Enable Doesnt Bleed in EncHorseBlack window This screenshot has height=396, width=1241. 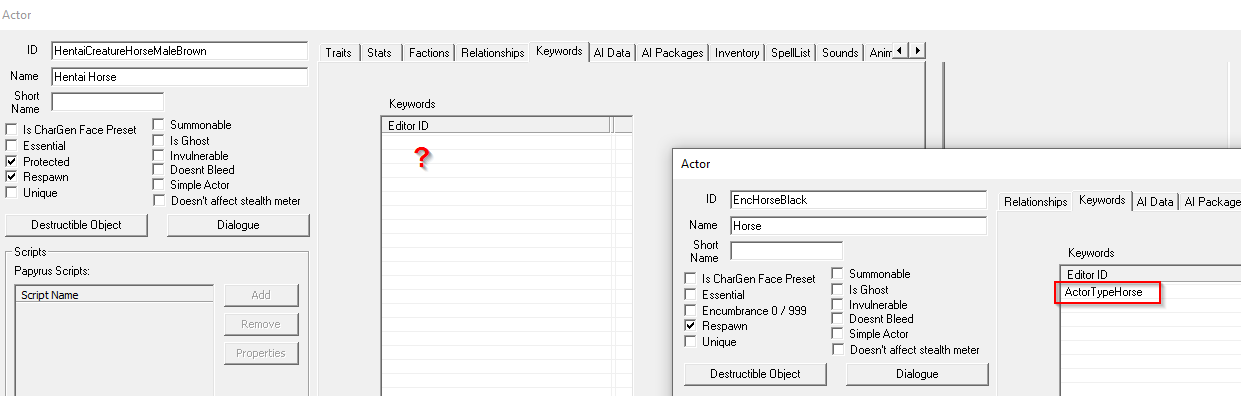point(838,319)
